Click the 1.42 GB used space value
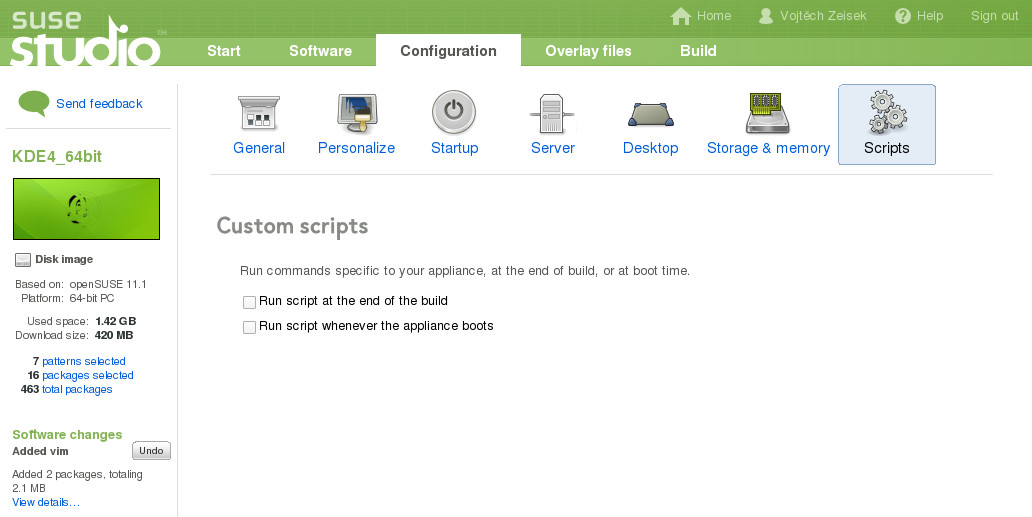1032x517 pixels. 116,321
